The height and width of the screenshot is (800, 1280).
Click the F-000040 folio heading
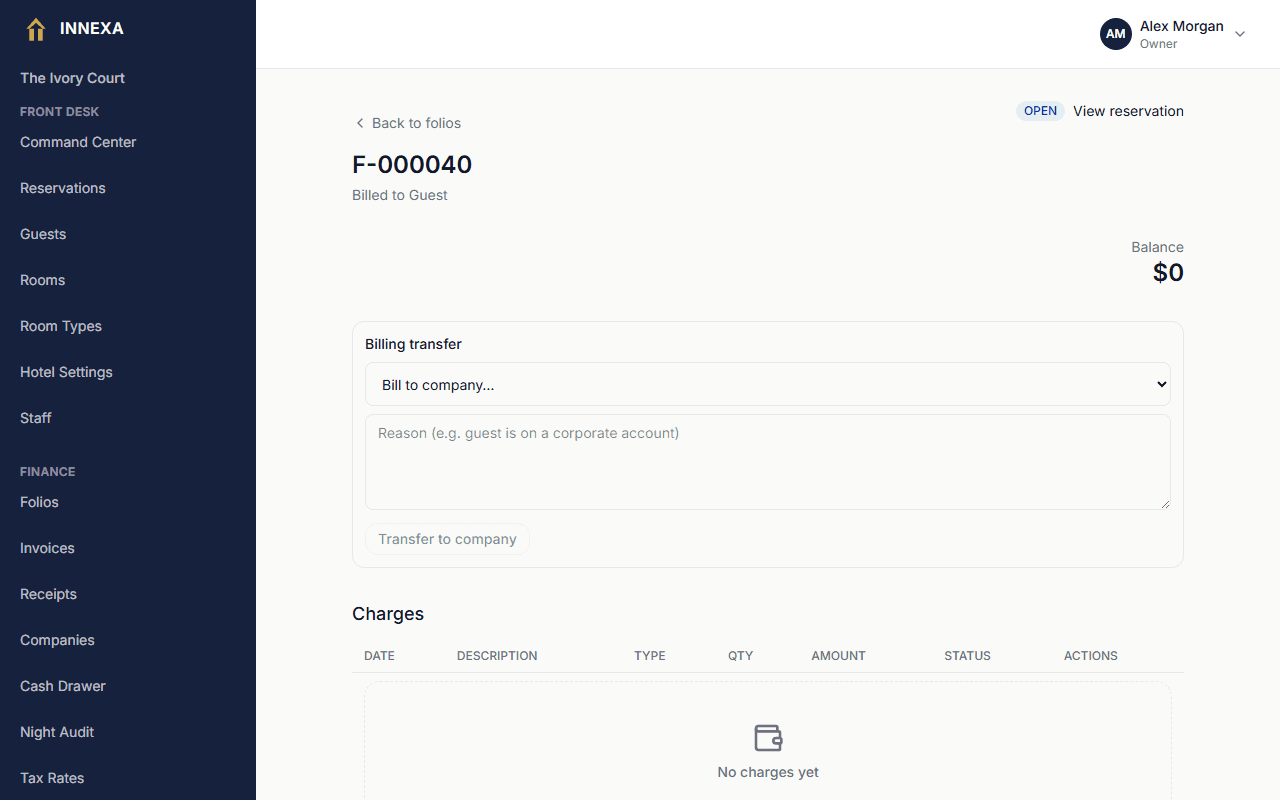point(412,164)
